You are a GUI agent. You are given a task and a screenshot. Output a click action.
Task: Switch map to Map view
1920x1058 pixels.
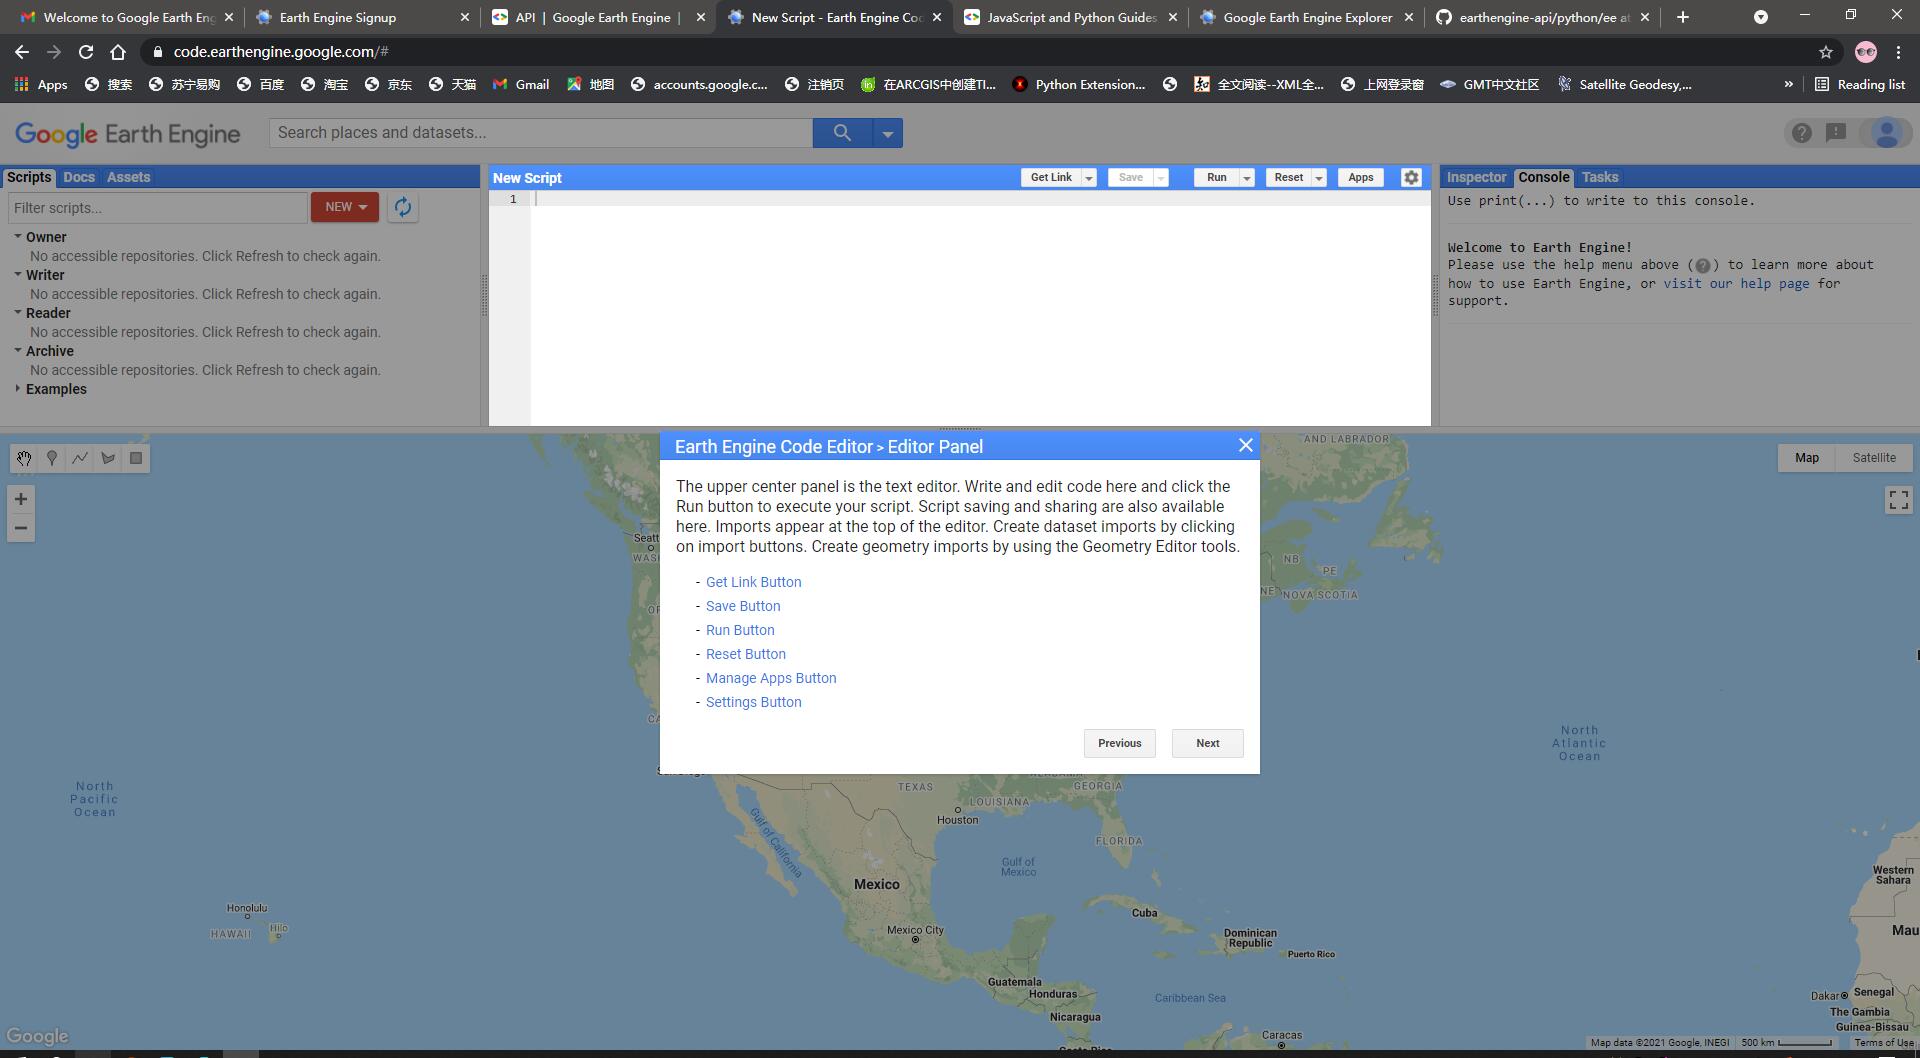1807,458
